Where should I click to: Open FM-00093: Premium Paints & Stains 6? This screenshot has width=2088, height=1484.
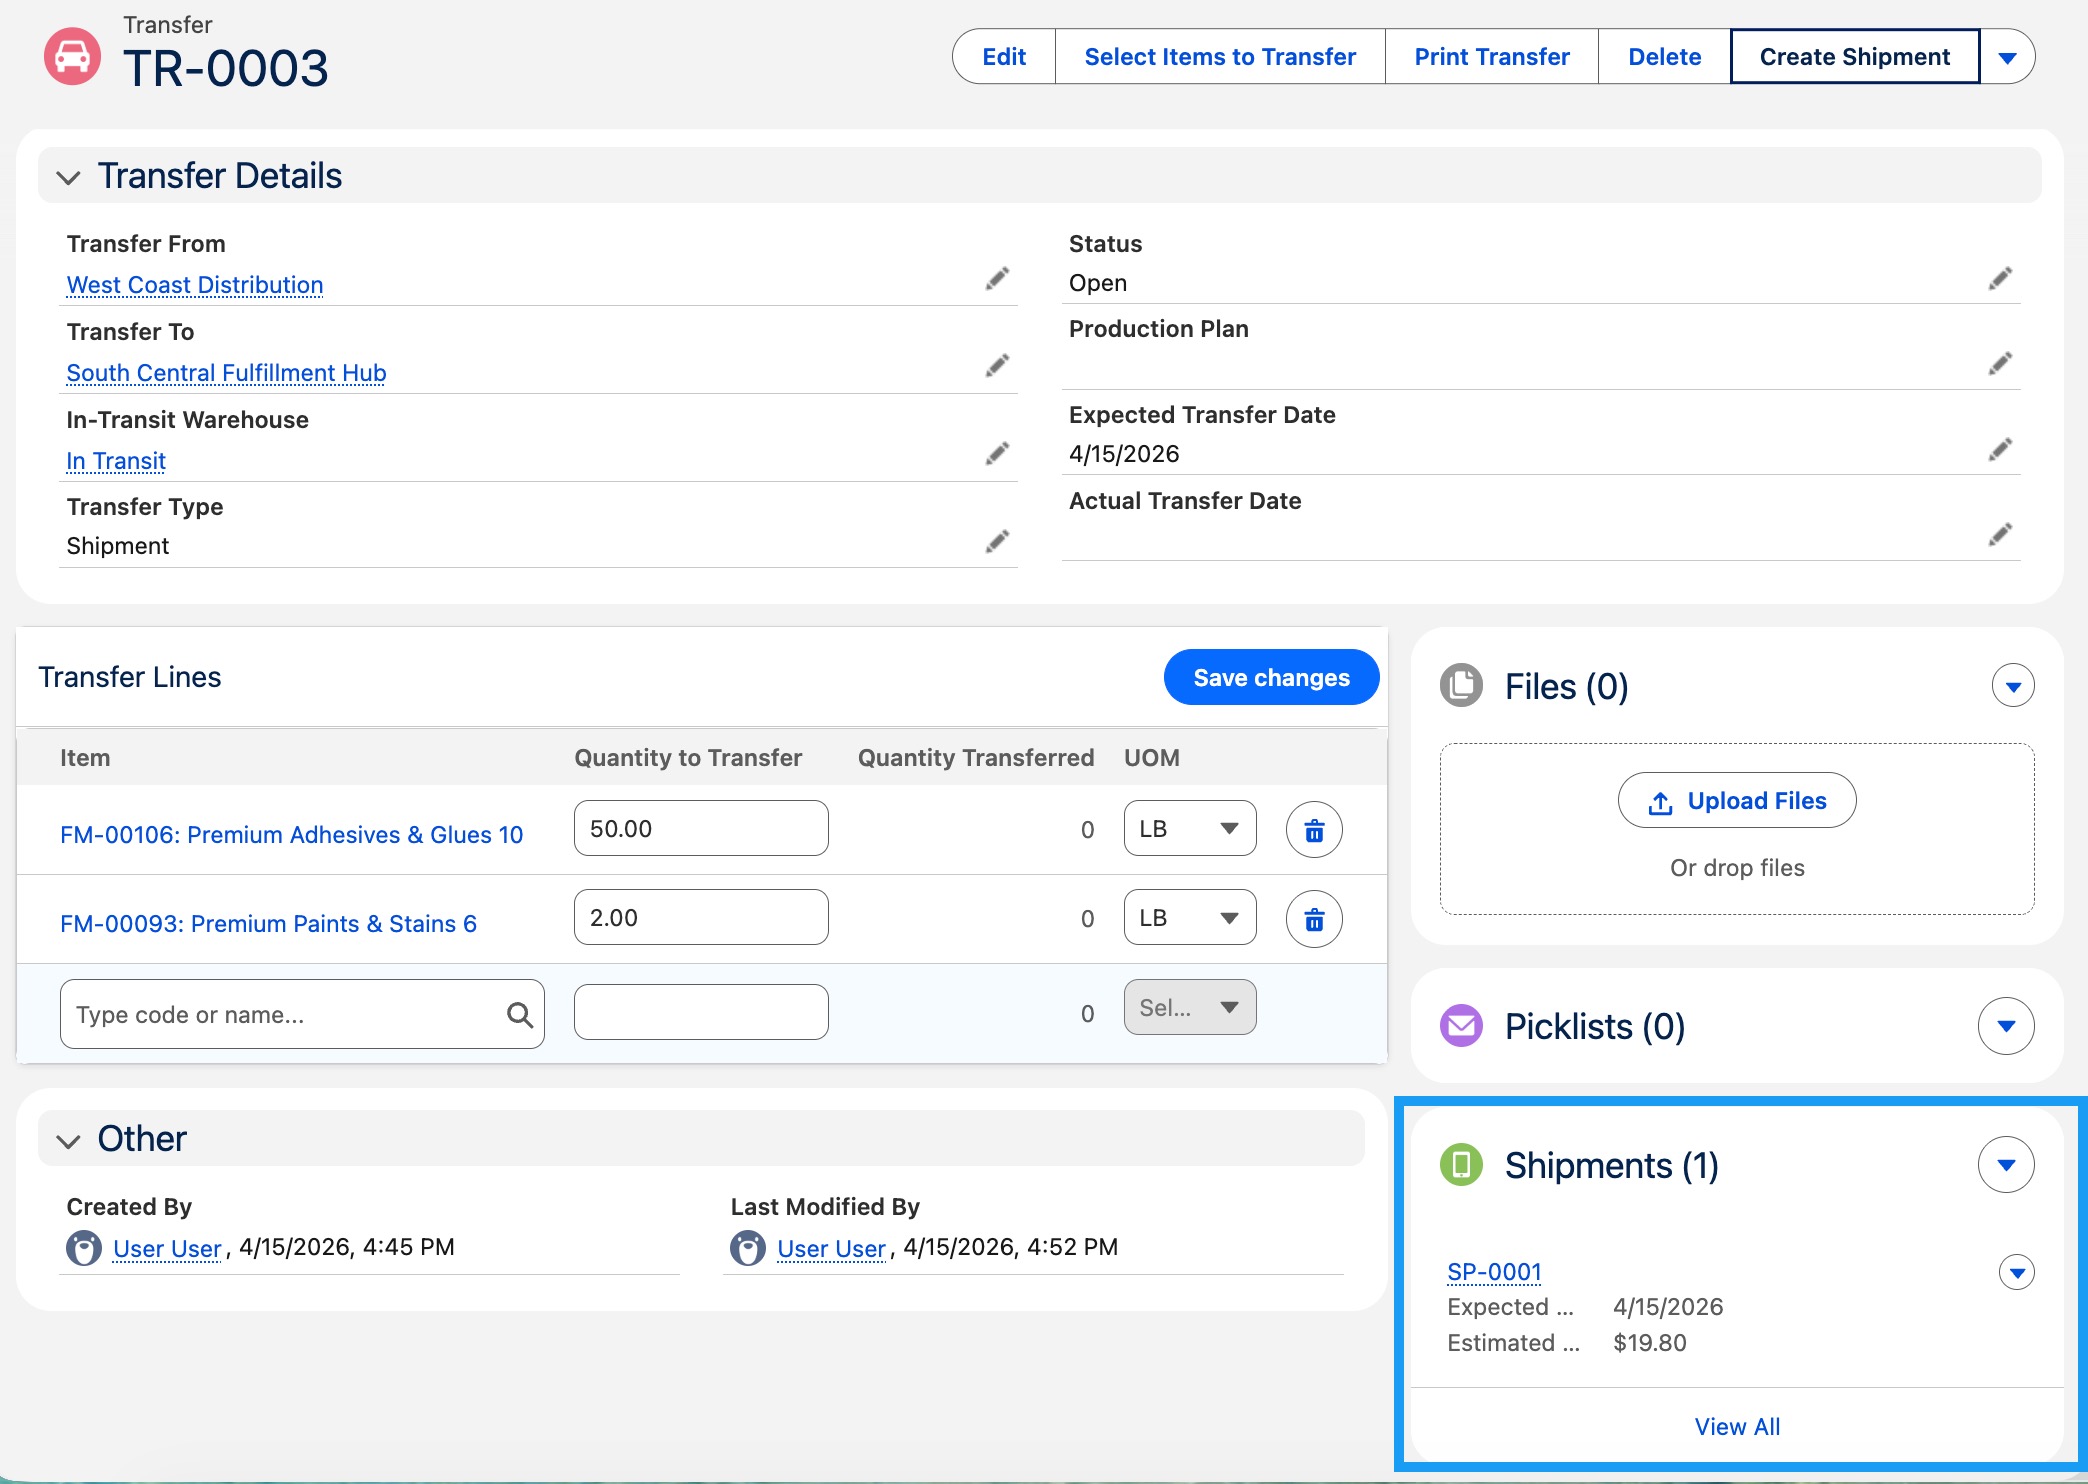pos(268,924)
